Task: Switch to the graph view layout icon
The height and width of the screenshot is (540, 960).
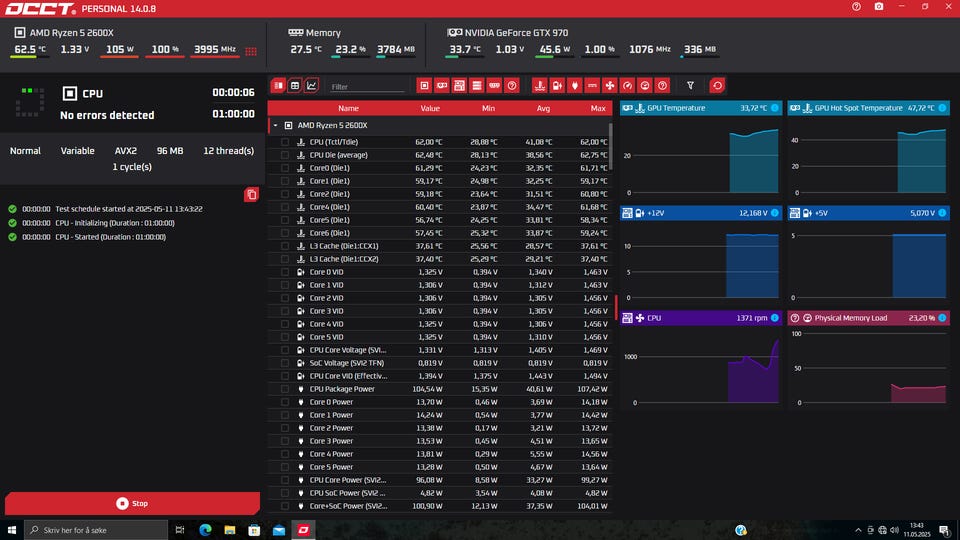Action: pyautogui.click(x=312, y=86)
